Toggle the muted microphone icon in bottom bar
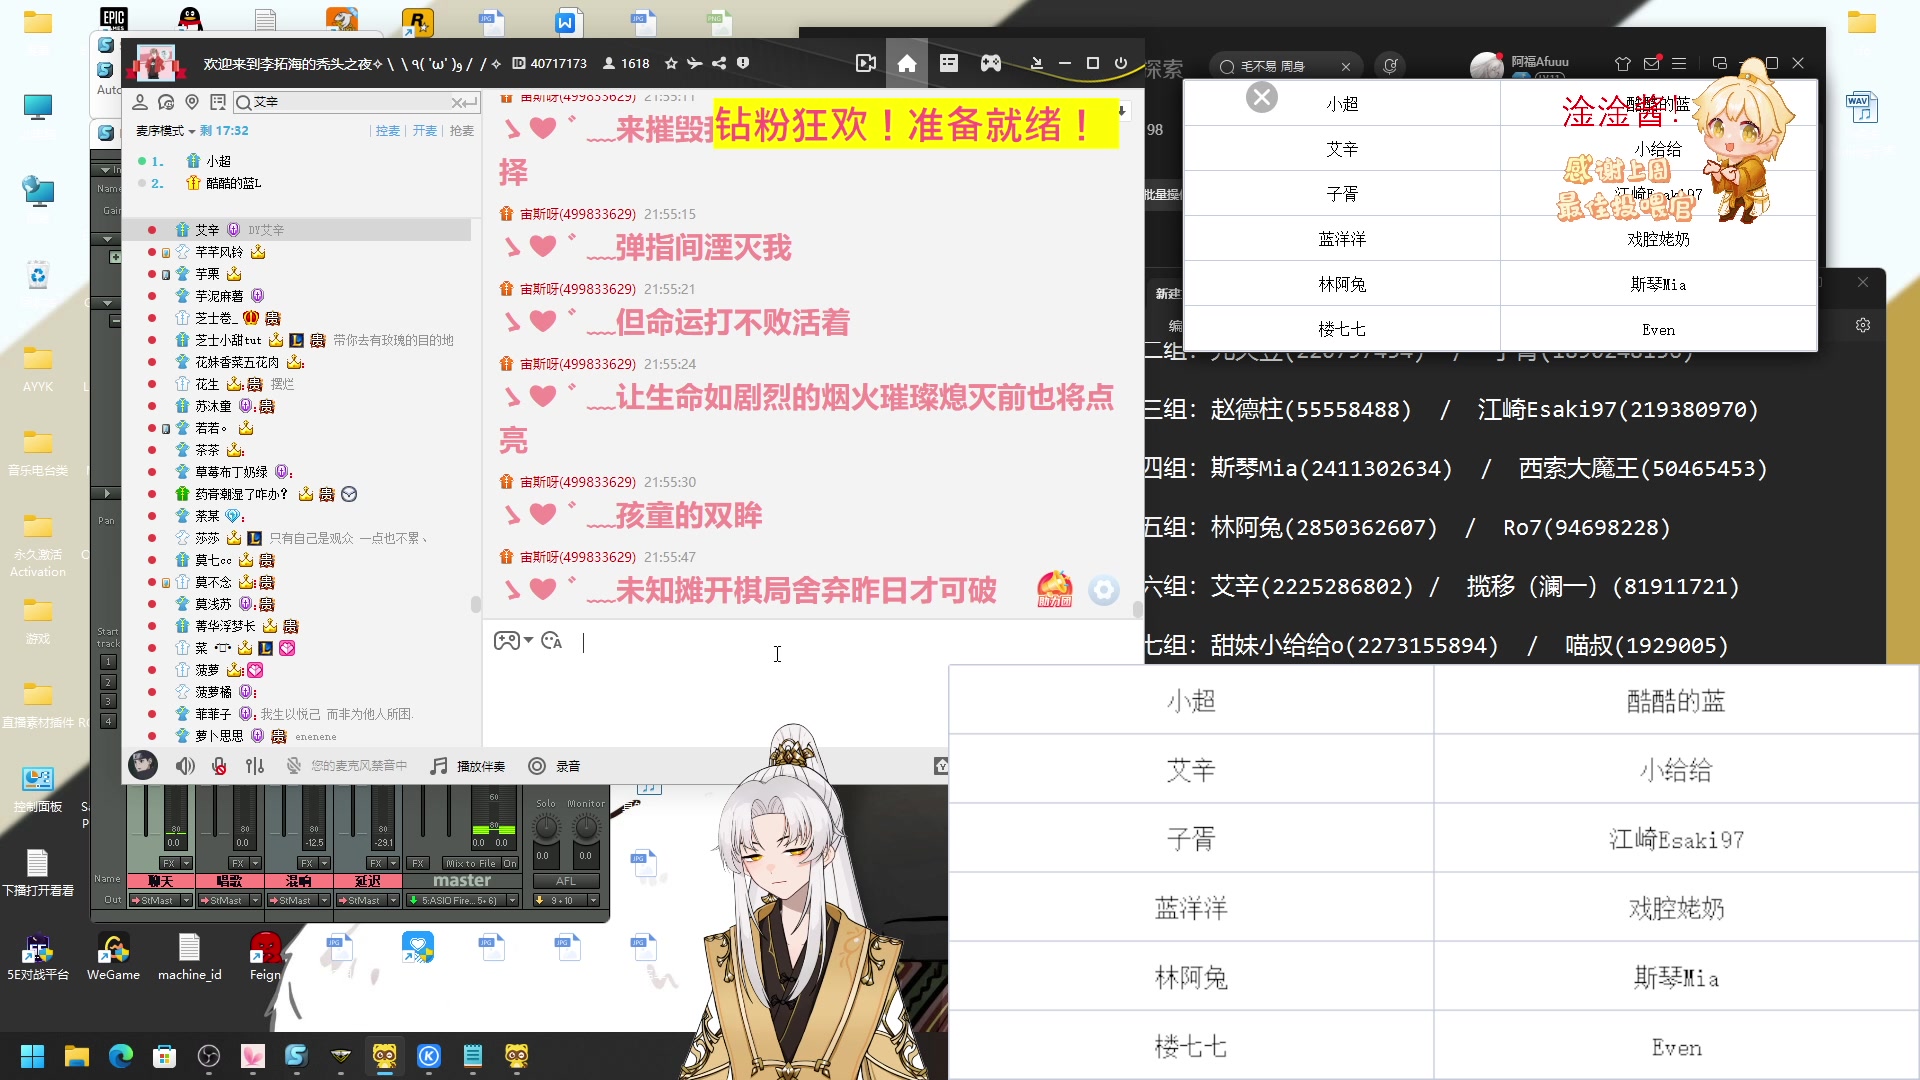The width and height of the screenshot is (1920, 1080). coord(219,766)
